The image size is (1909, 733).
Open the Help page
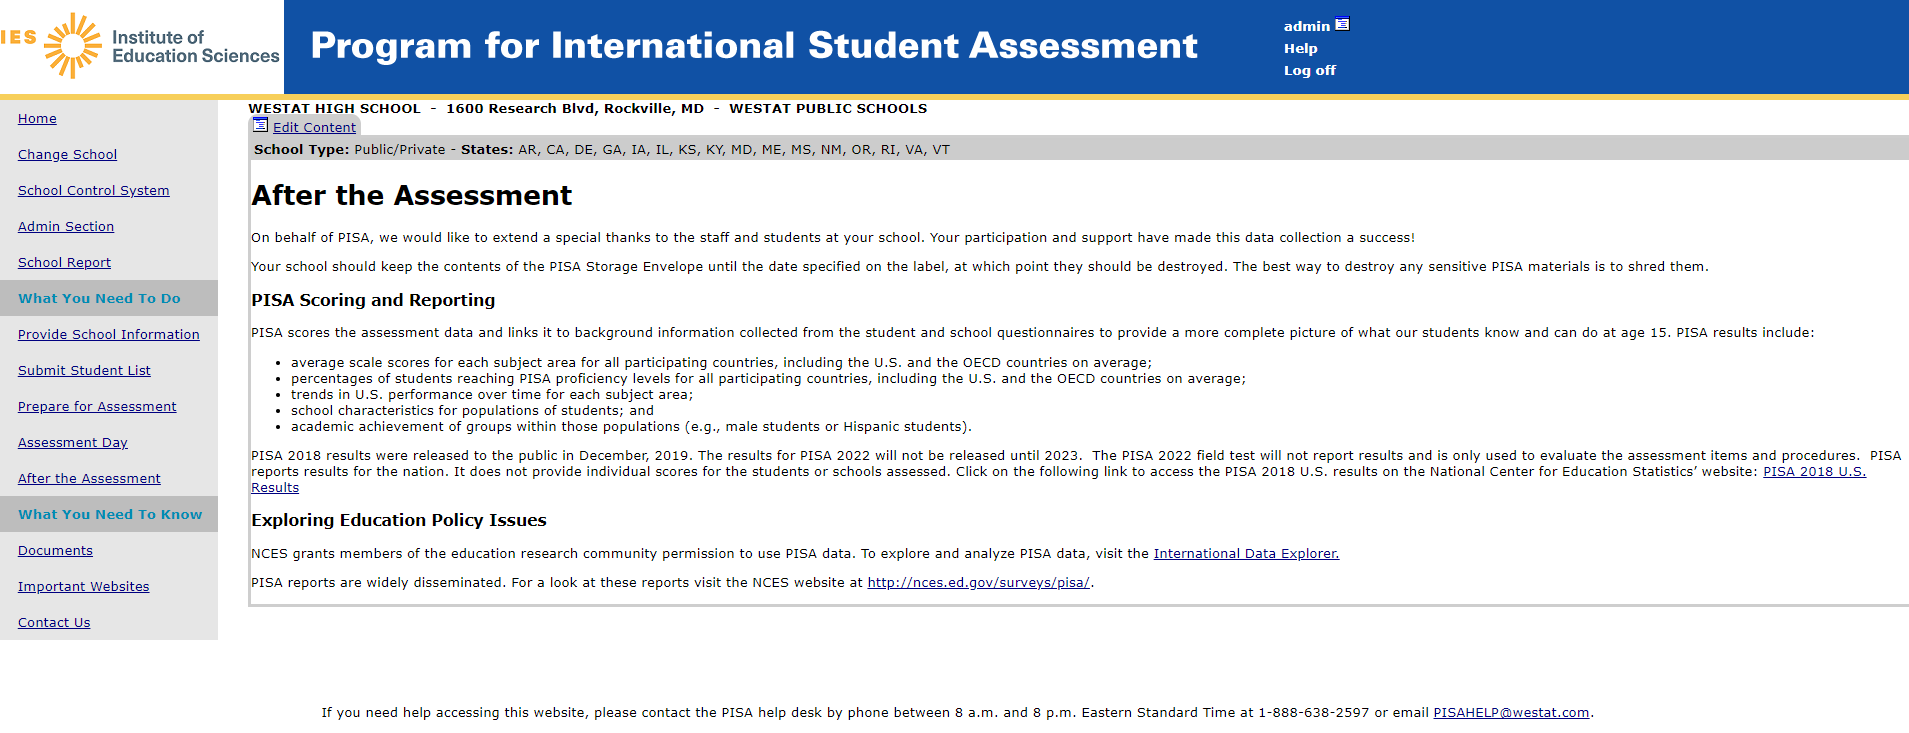click(1300, 48)
